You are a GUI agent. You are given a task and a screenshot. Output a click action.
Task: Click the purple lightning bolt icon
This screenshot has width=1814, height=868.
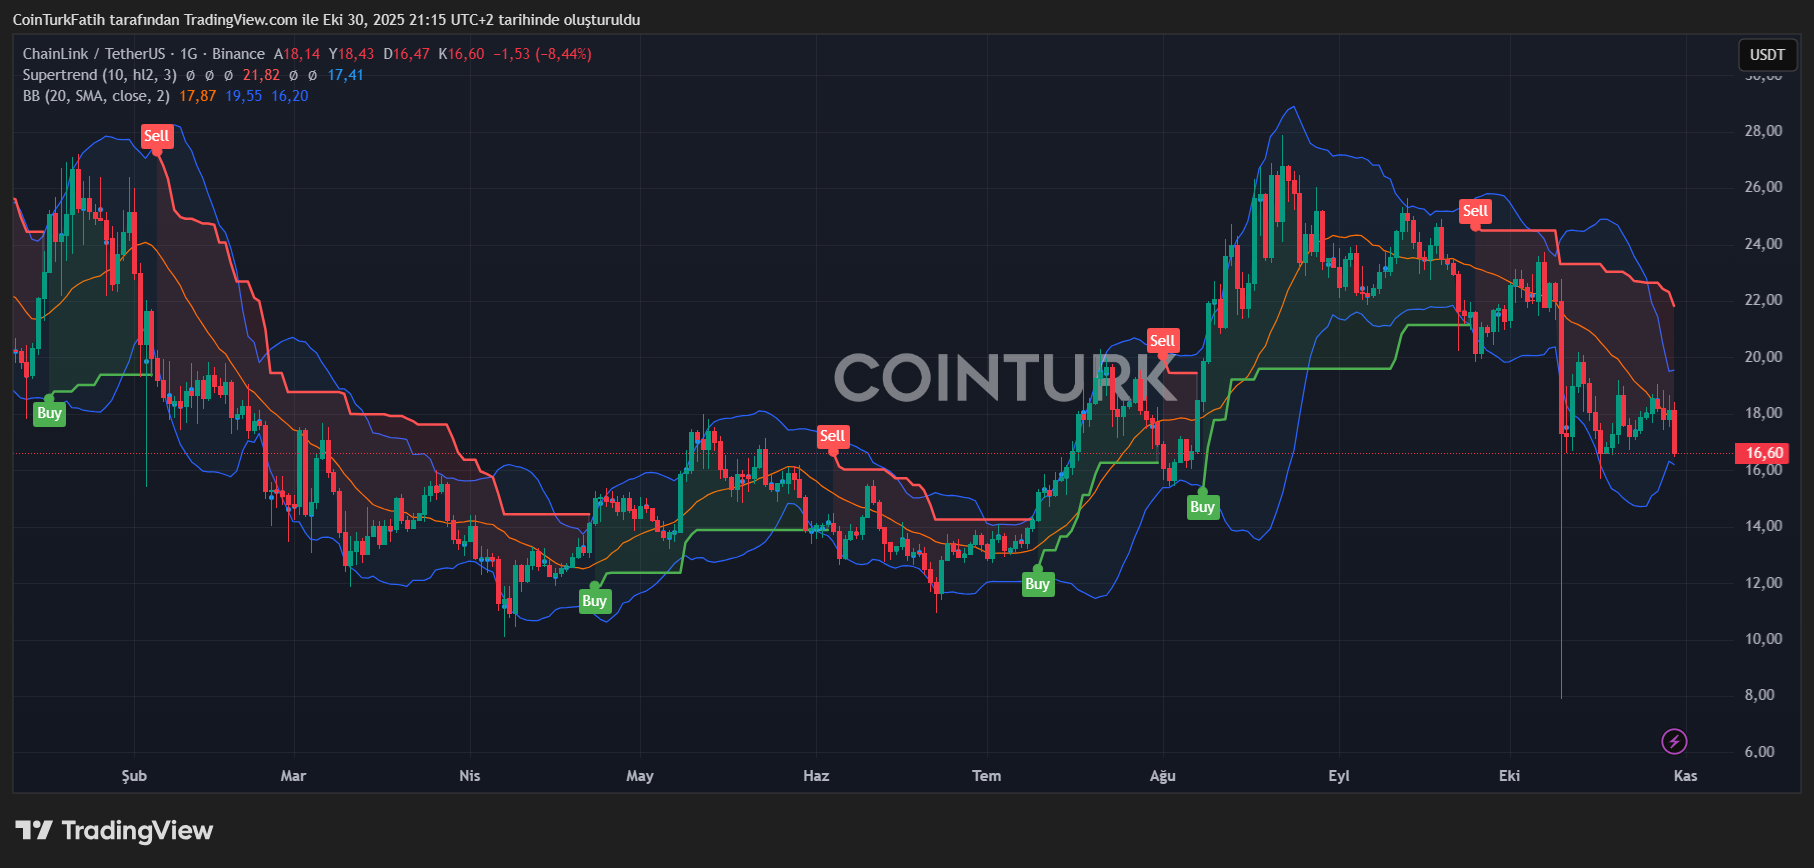pyautogui.click(x=1674, y=741)
